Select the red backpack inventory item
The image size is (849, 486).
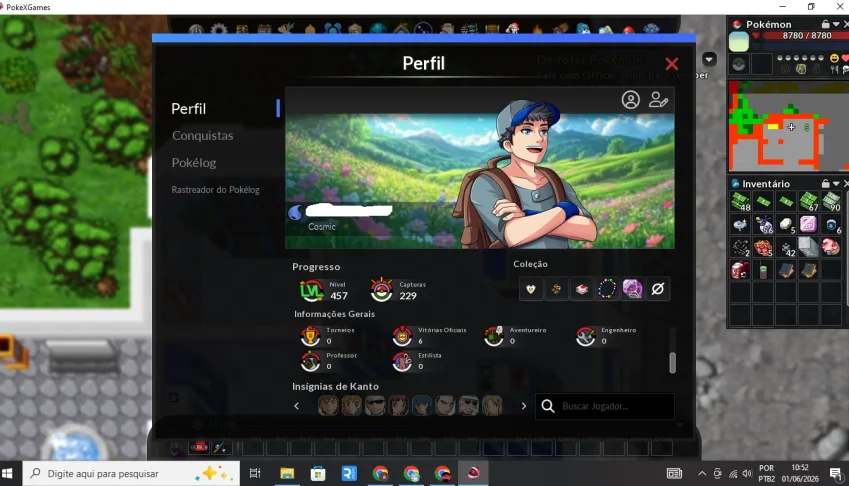pyautogui.click(x=740, y=270)
